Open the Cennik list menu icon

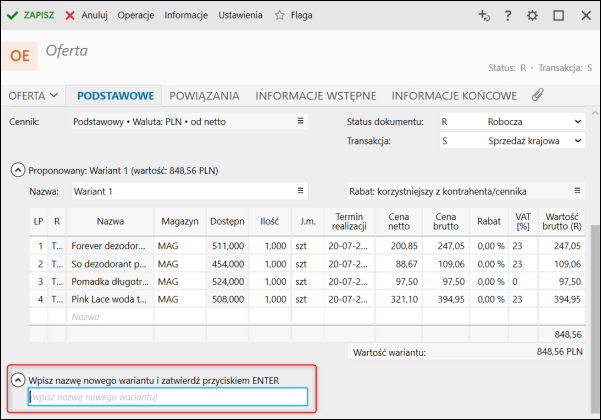(x=300, y=121)
